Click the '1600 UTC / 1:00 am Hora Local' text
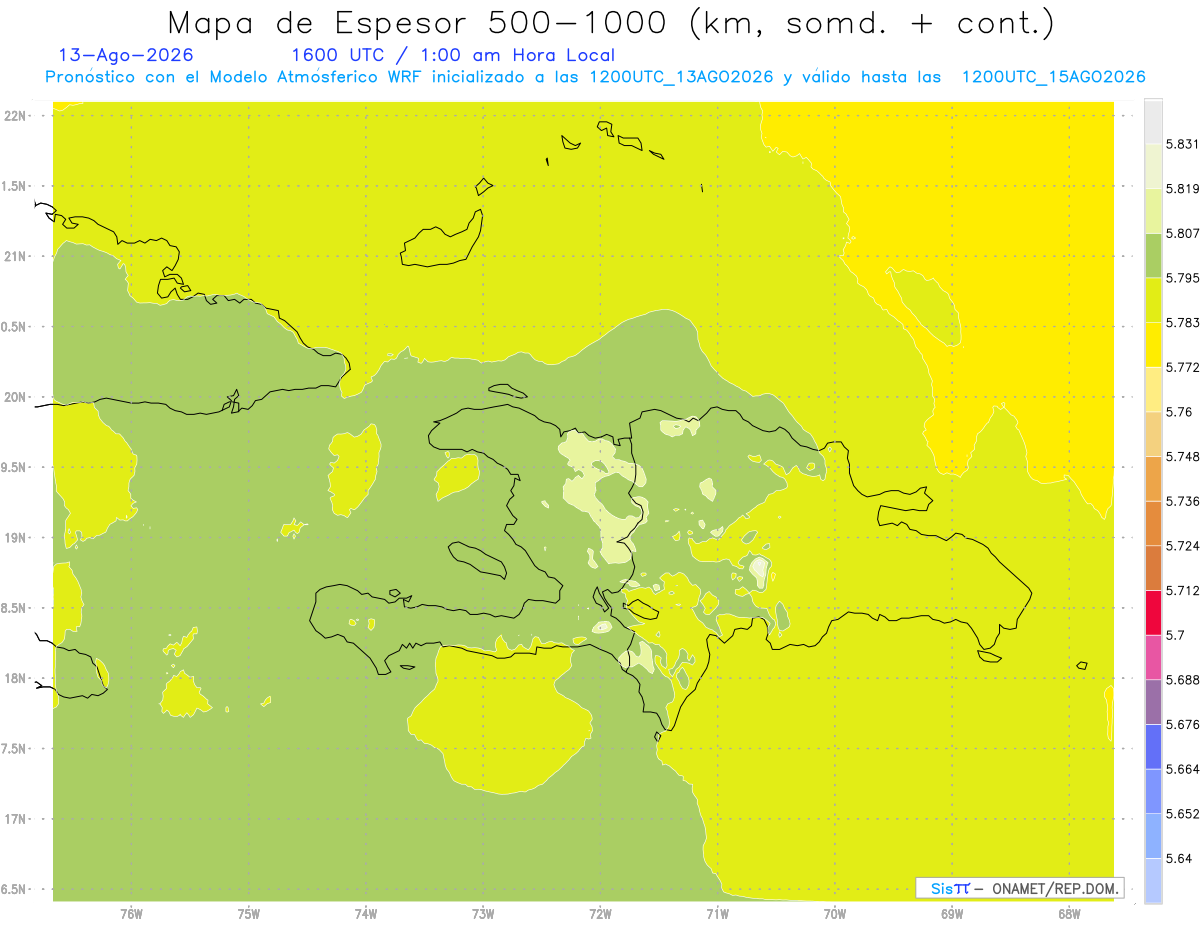Viewport: 1200px width, 927px height. click(x=453, y=56)
